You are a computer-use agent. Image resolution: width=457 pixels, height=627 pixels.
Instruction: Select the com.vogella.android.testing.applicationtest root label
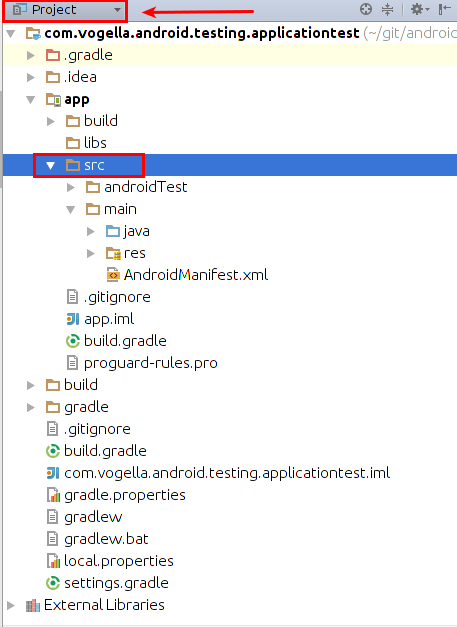click(202, 33)
